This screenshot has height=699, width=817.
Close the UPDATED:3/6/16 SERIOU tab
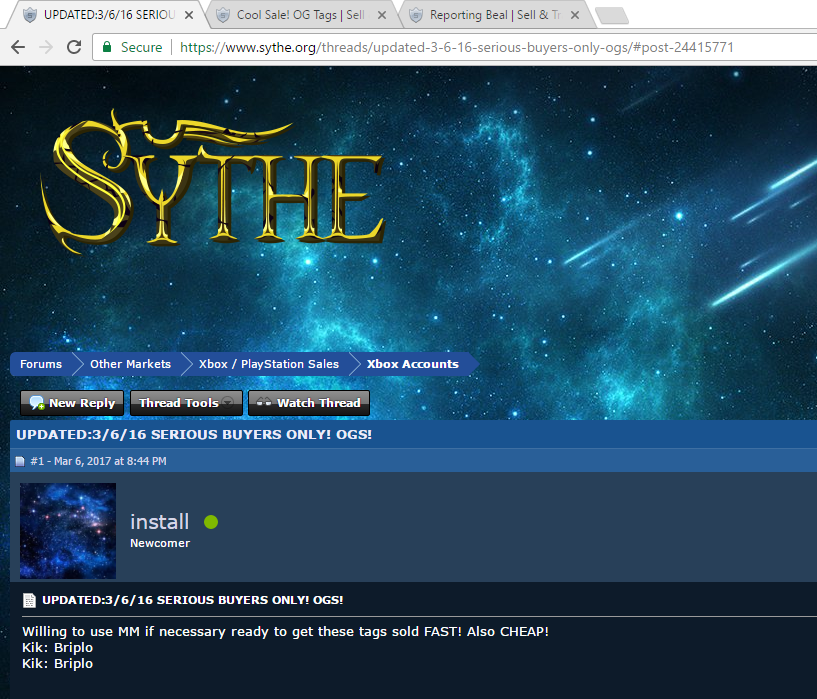pyautogui.click(x=189, y=15)
